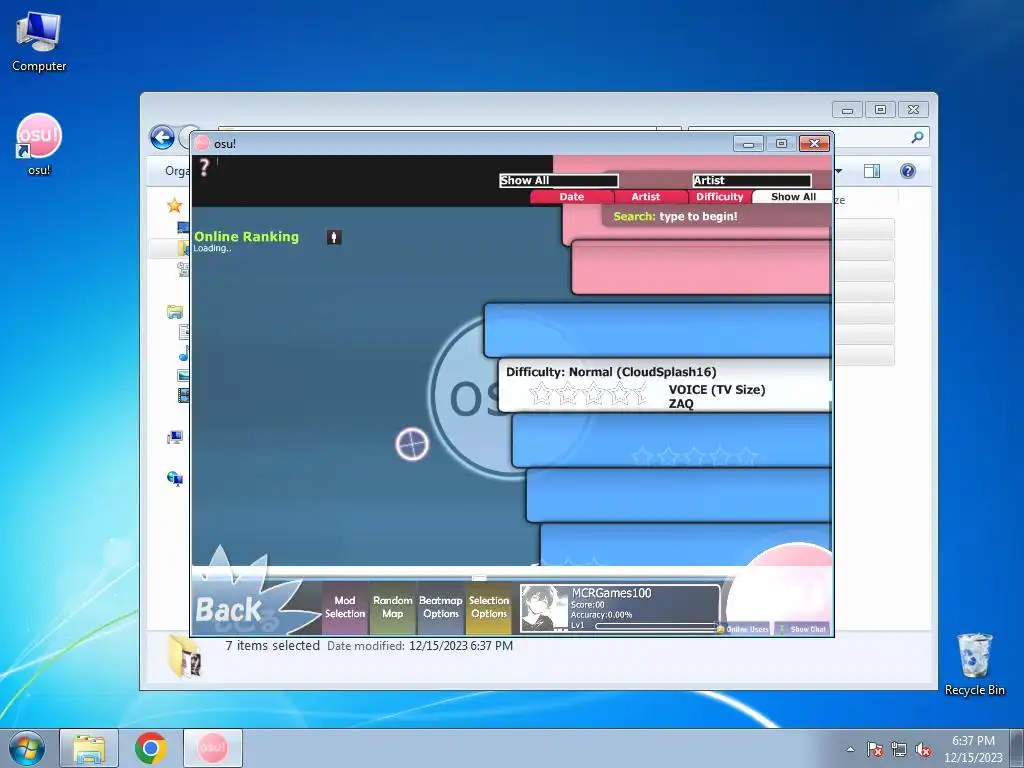Viewport: 1024px width, 768px height.
Task: Select the Music library icon in Explorer
Action: 184,354
